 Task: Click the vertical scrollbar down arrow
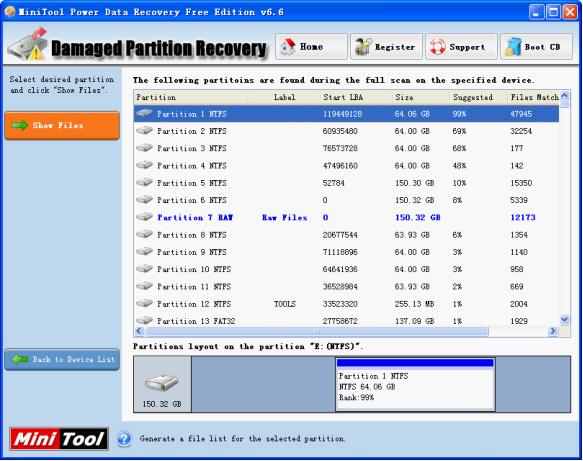click(x=564, y=319)
